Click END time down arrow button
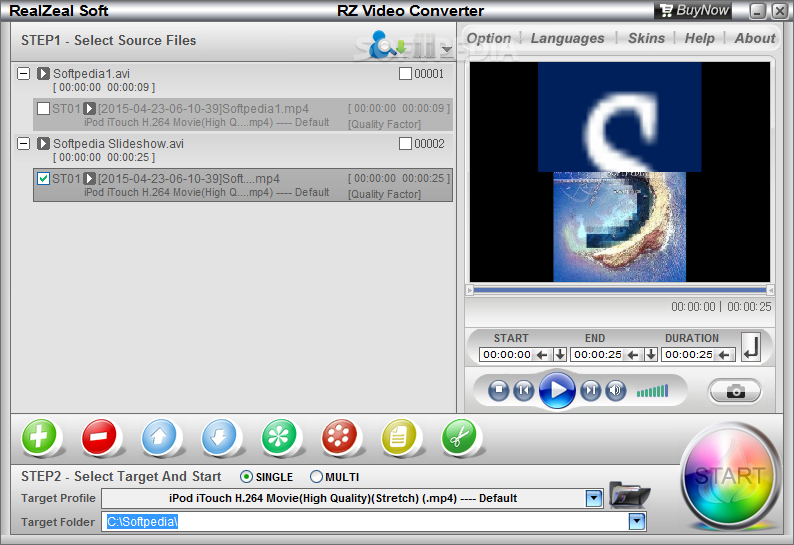Screen dimensions: 794x545 [651, 355]
